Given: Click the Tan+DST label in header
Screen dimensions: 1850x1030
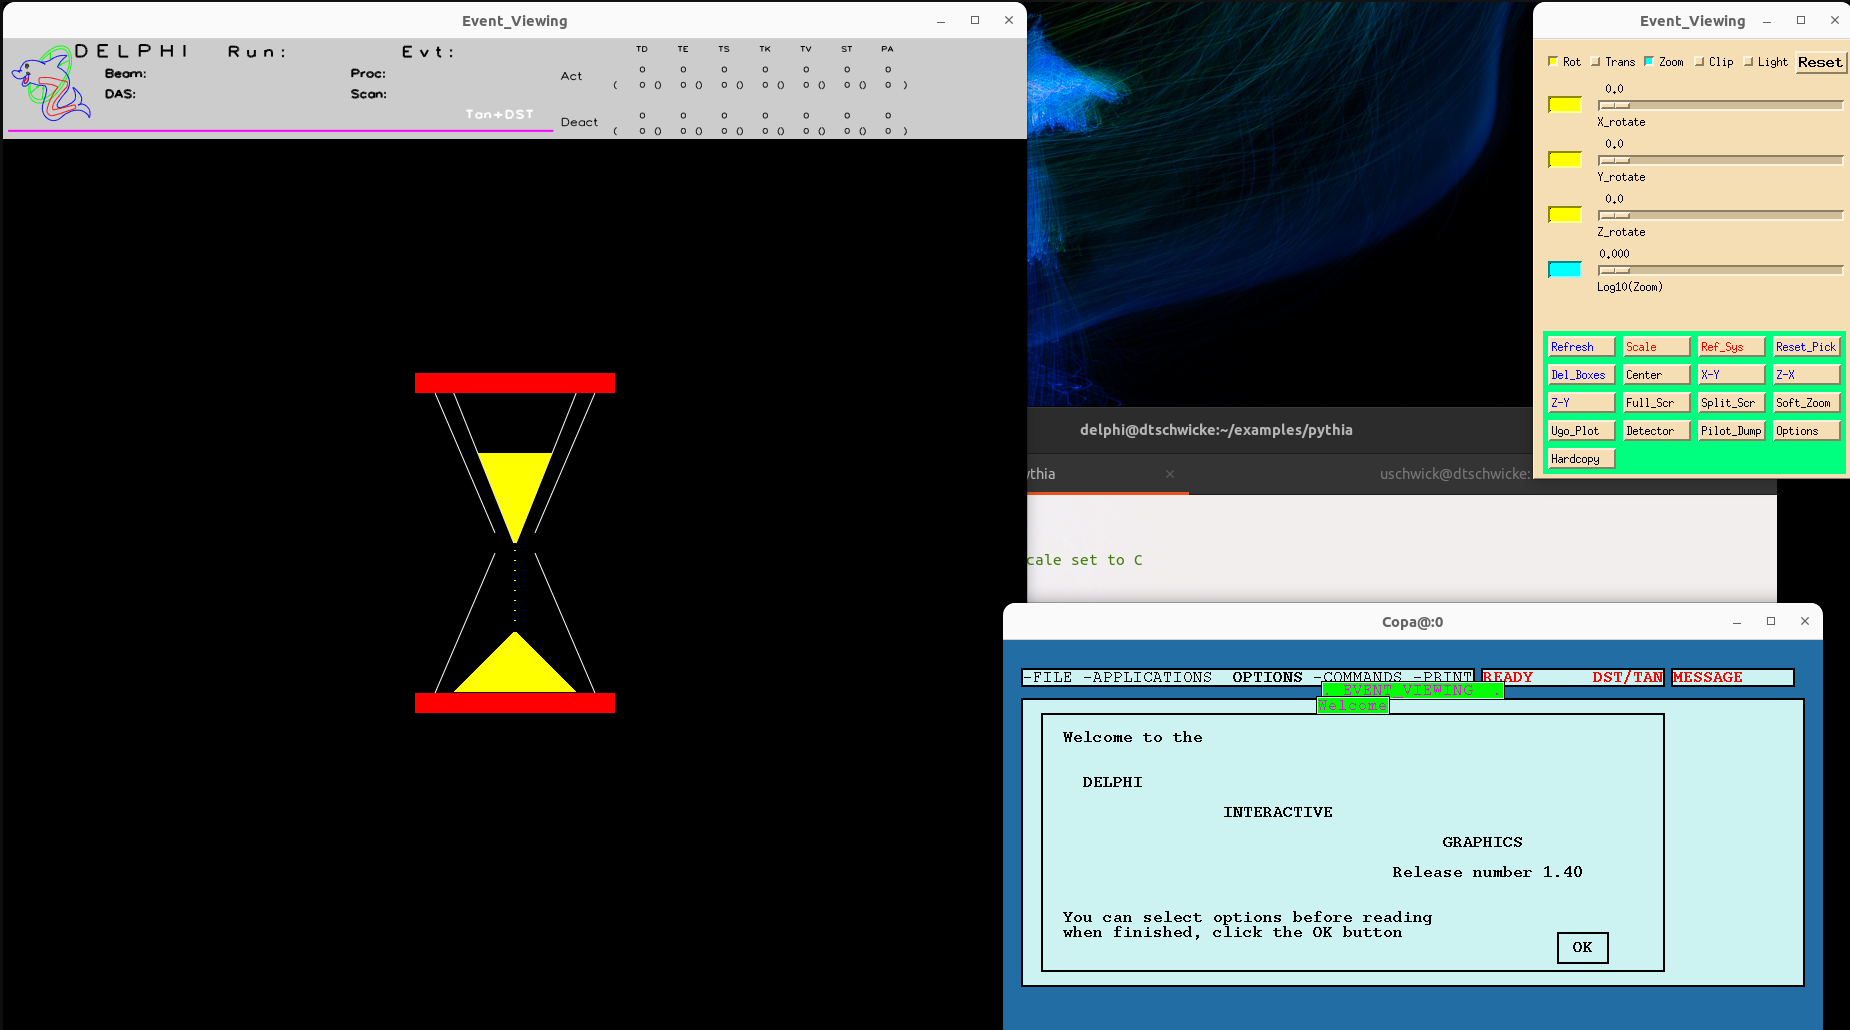Looking at the screenshot, I should coord(499,114).
